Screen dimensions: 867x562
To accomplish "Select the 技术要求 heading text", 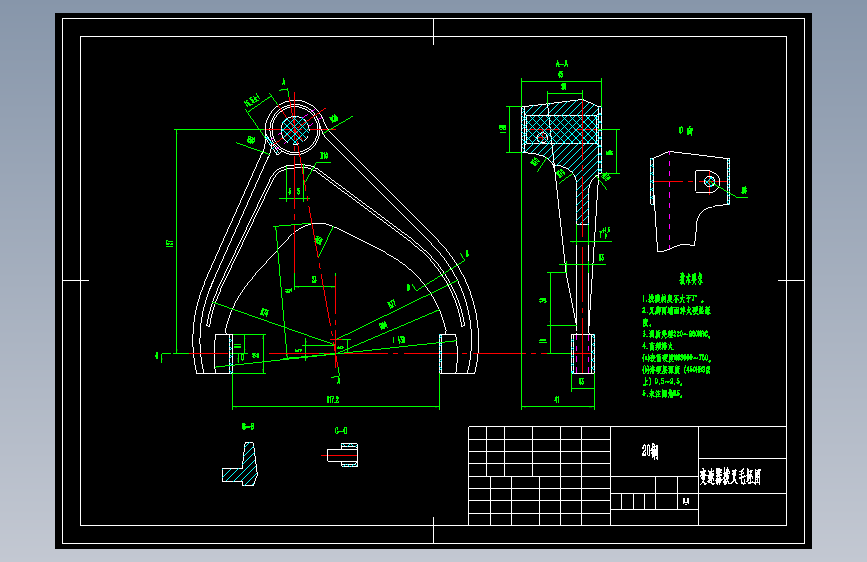I will [691, 279].
